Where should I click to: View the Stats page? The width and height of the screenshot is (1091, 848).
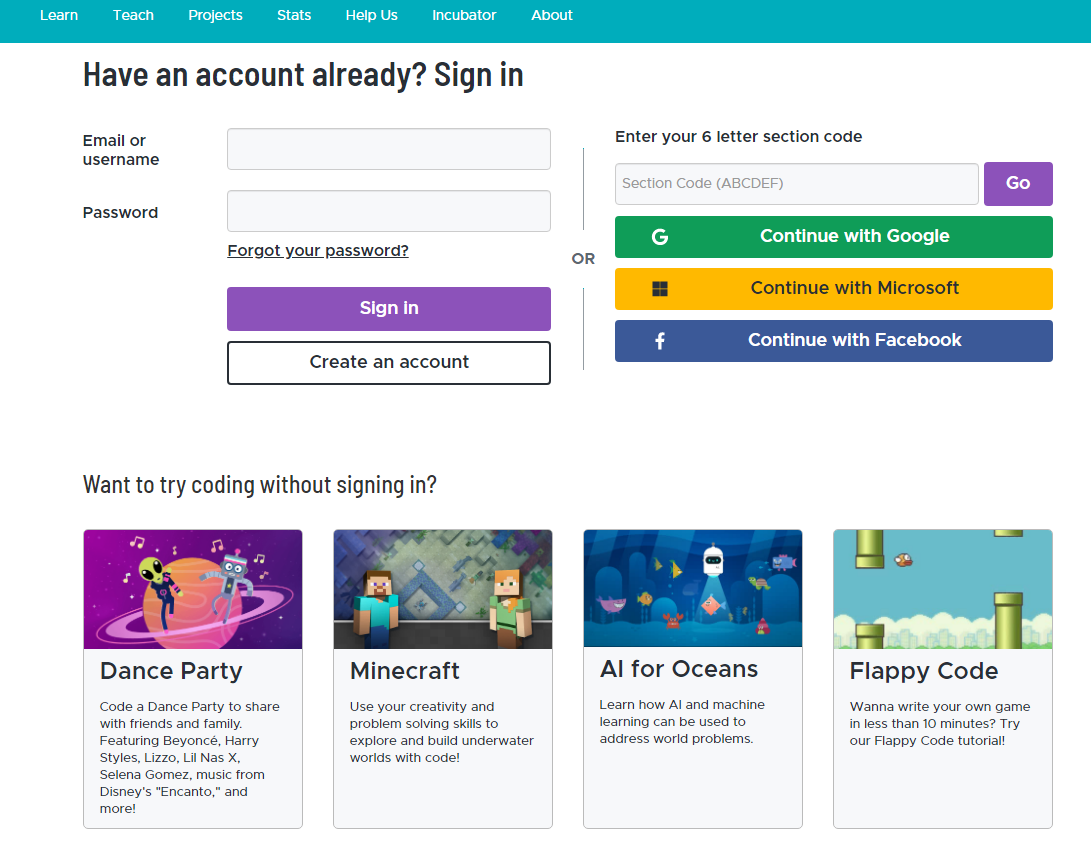(294, 15)
